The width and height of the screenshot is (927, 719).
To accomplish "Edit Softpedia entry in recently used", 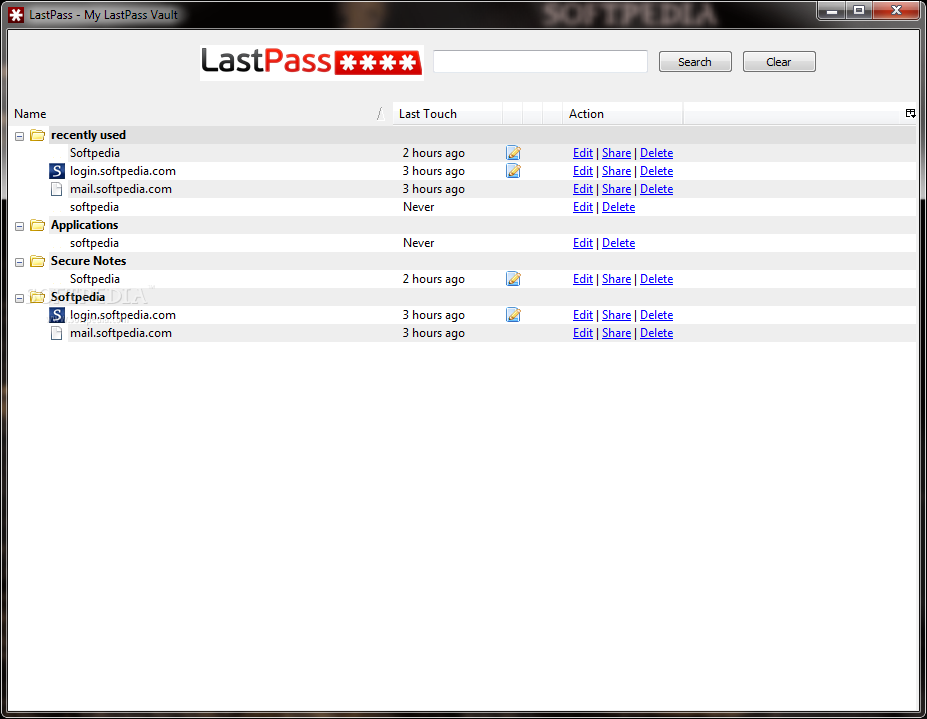I will click(x=582, y=153).
